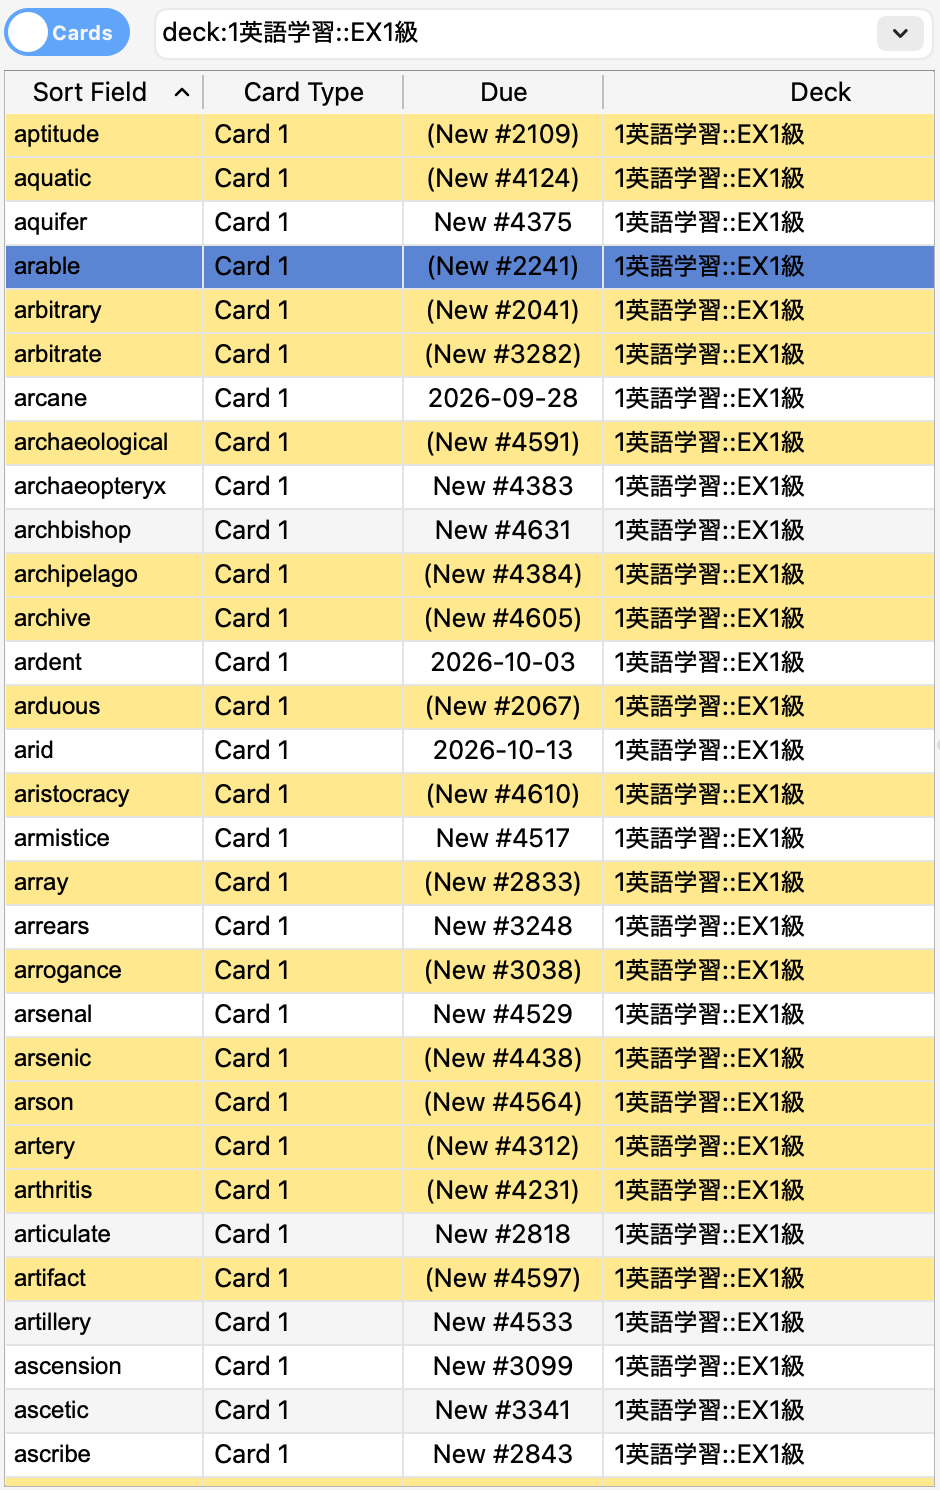Select the 'arsenic' card

point(470,1058)
